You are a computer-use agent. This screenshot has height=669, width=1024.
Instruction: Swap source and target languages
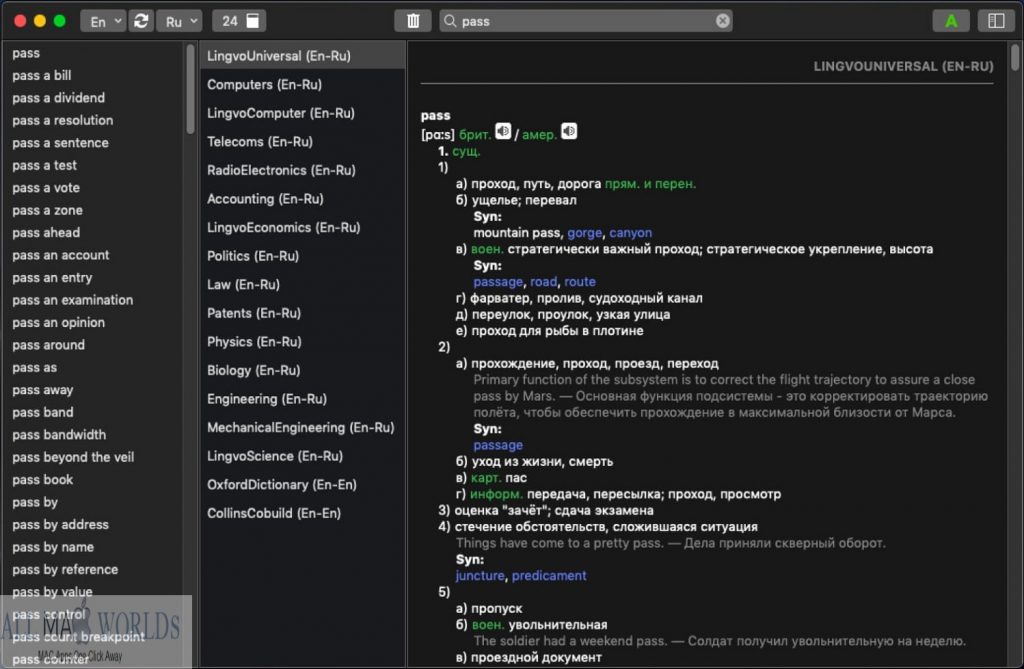tap(141, 21)
